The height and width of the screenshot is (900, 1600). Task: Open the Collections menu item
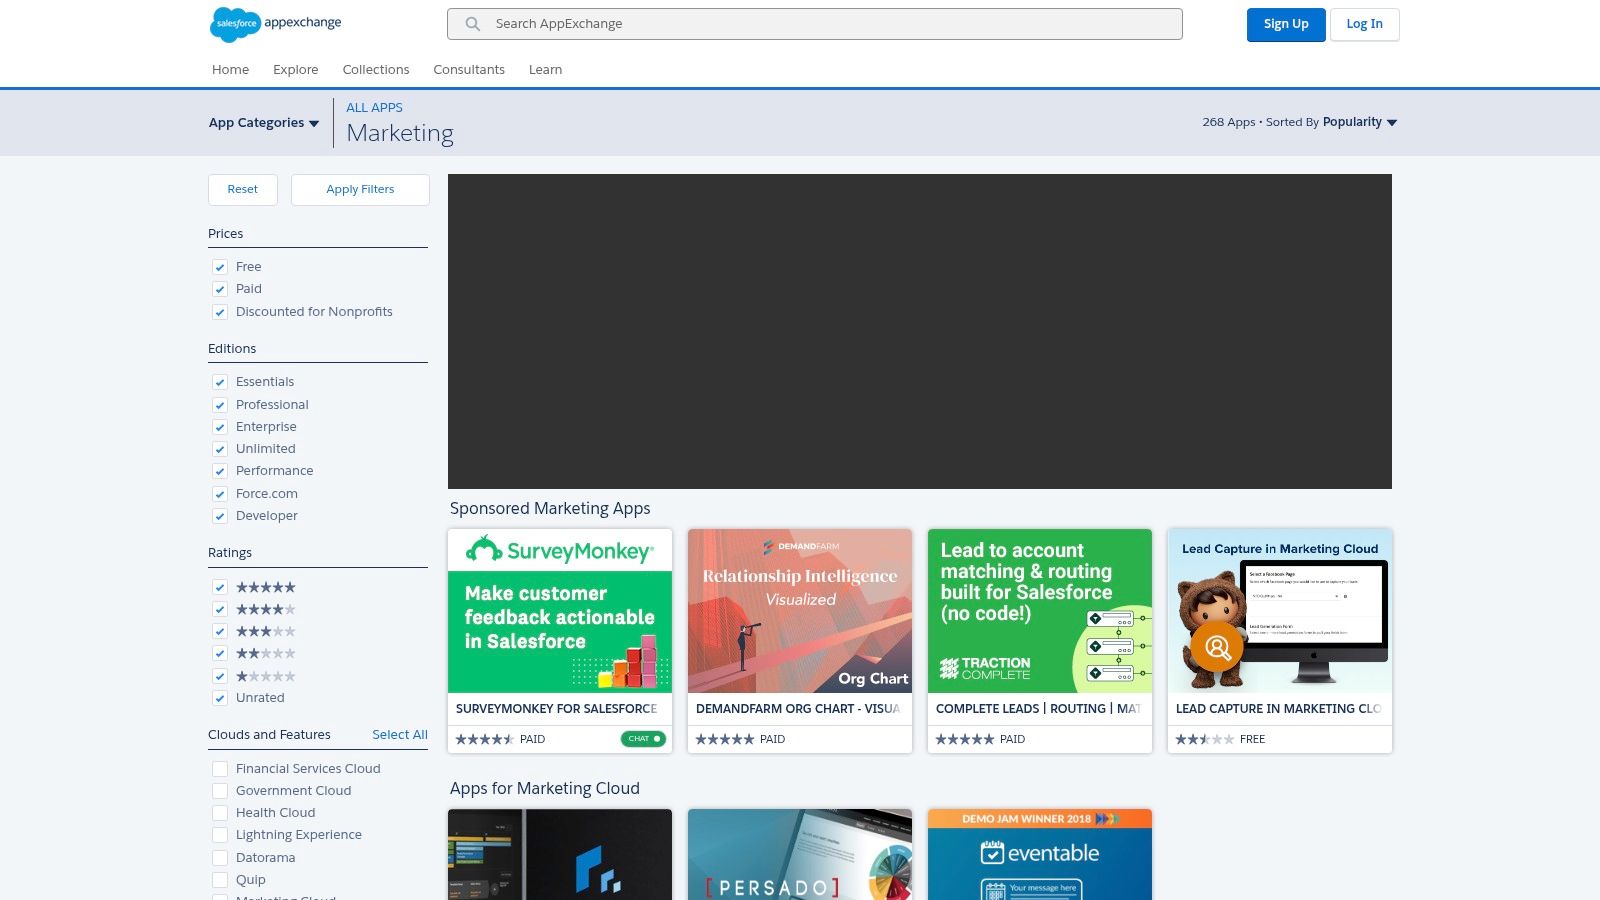pos(376,70)
